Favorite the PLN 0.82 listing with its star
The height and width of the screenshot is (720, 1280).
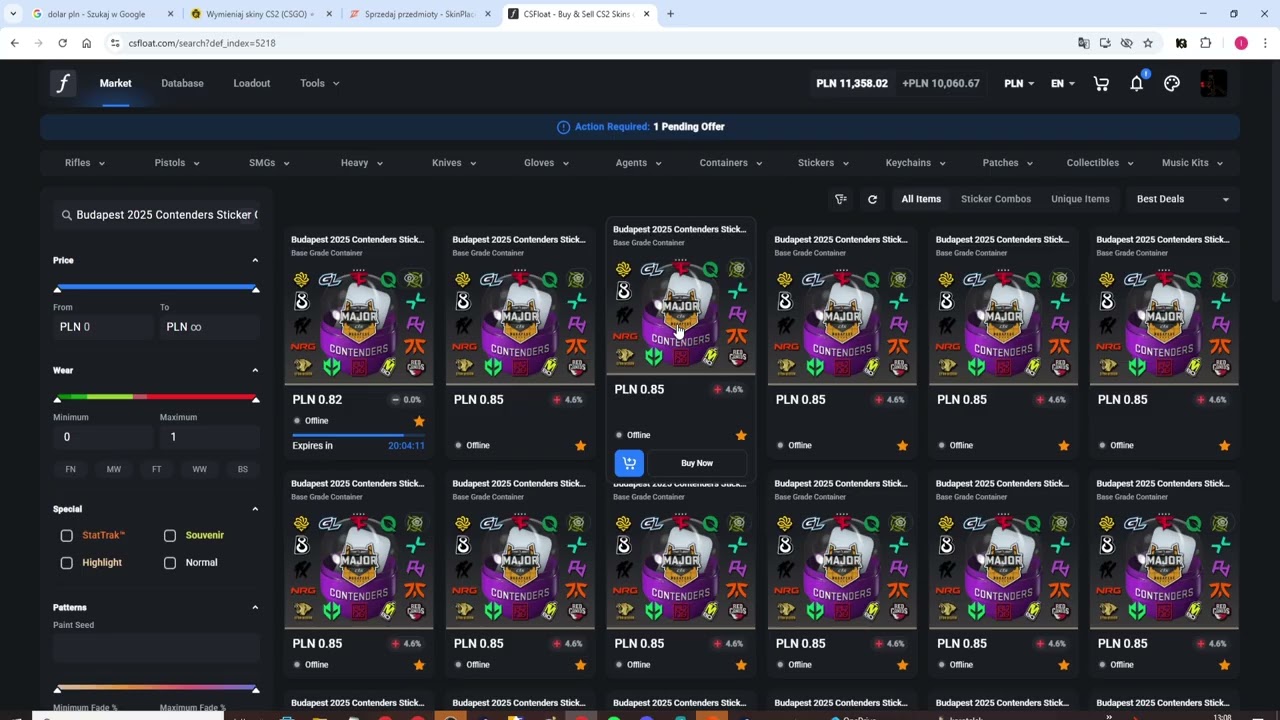coord(419,421)
